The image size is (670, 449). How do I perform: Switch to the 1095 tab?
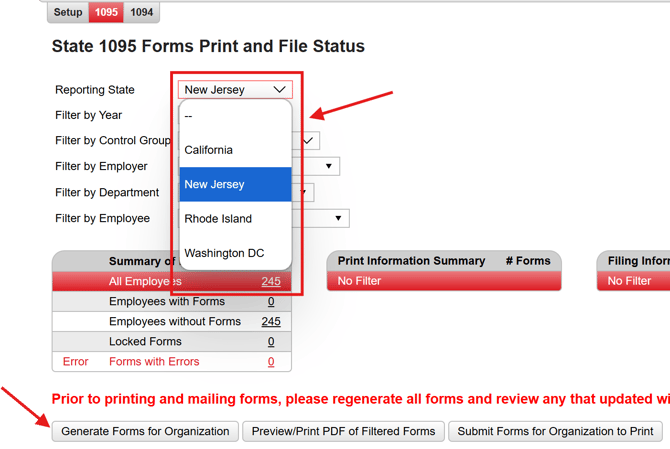(106, 12)
